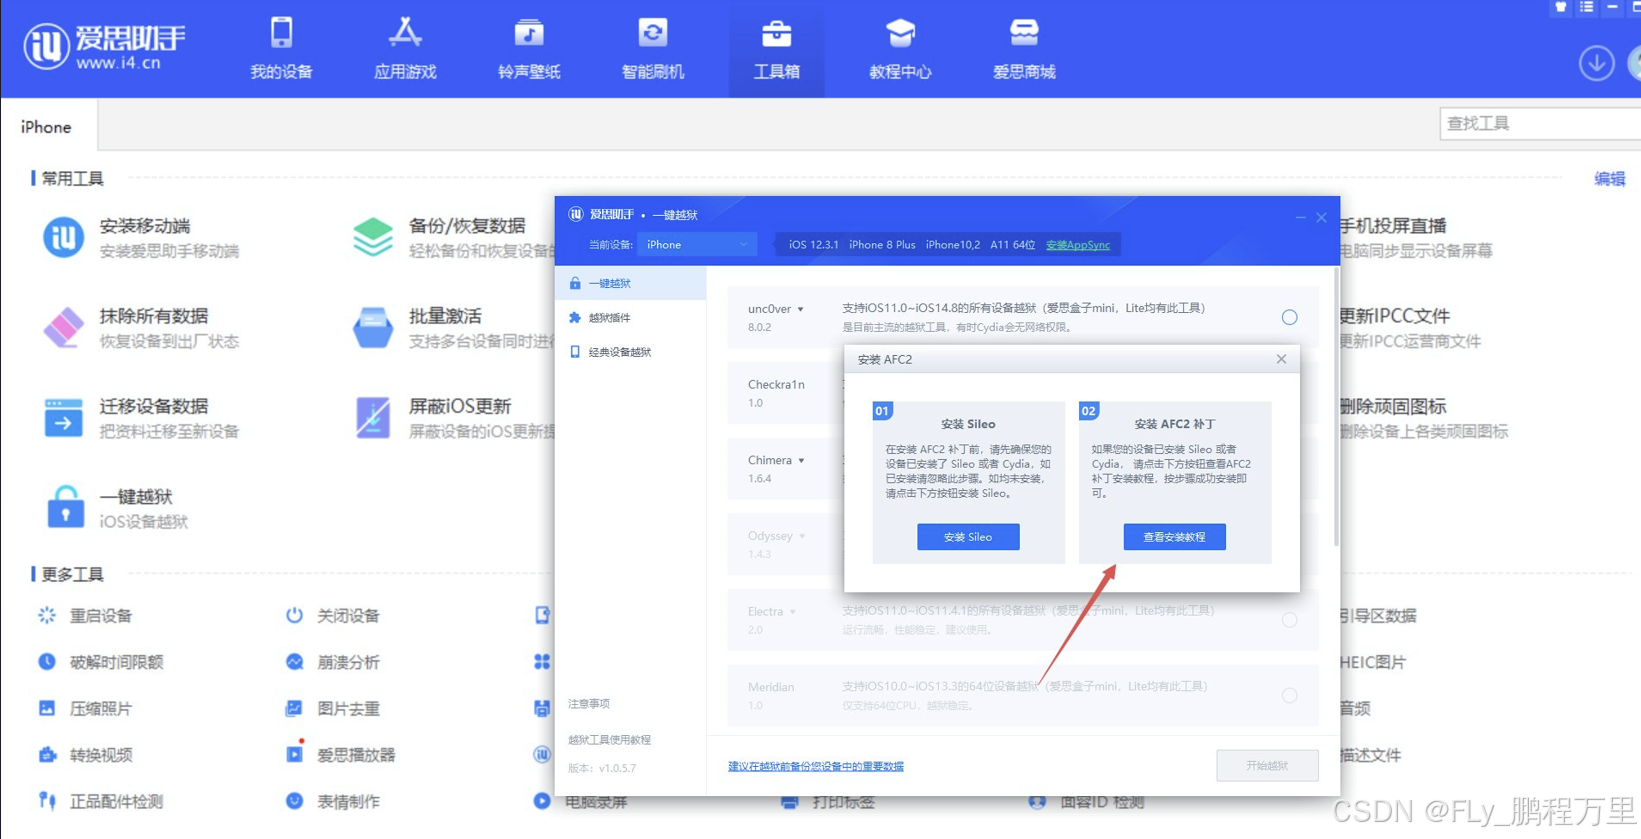
Task: Close the 安装 AFC2 dialog
Action: (1281, 359)
